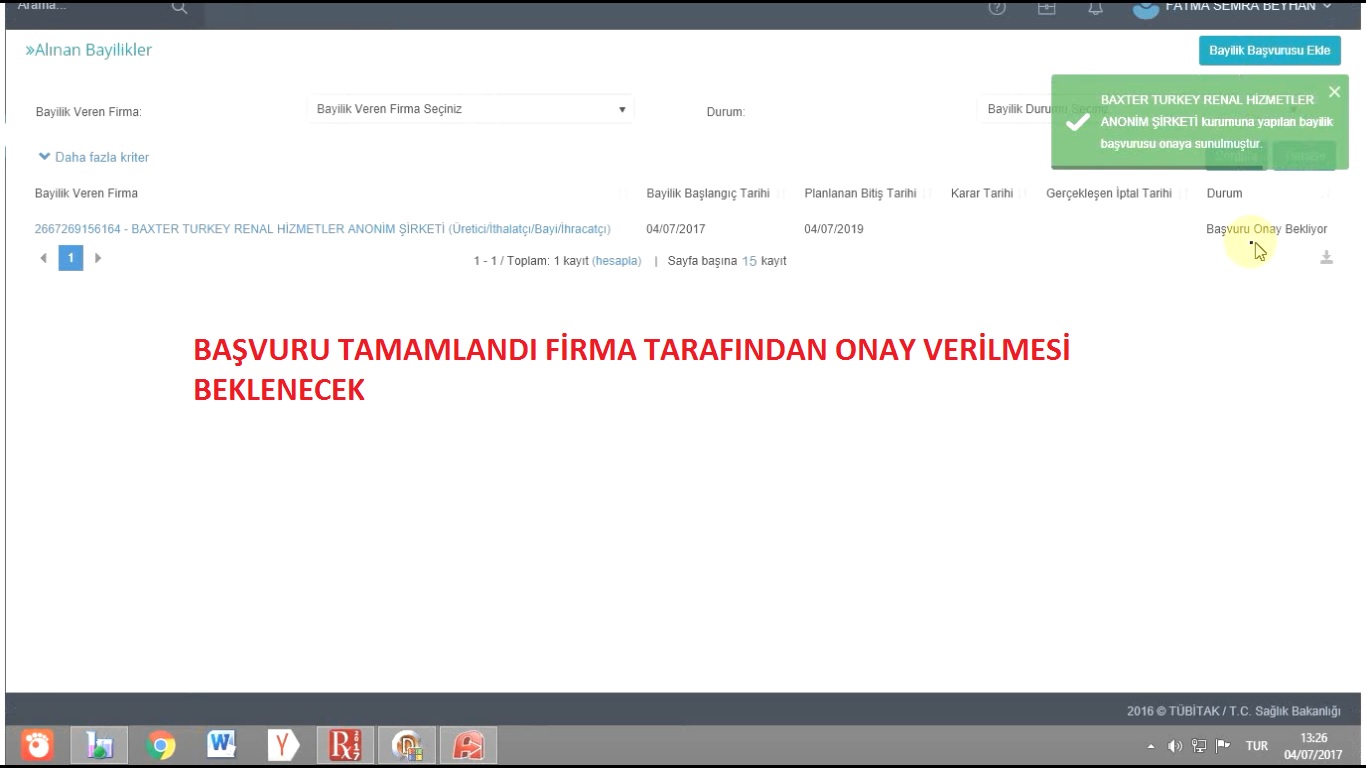The image size is (1366, 768).
Task: Click the help question mark icon
Action: [996, 7]
